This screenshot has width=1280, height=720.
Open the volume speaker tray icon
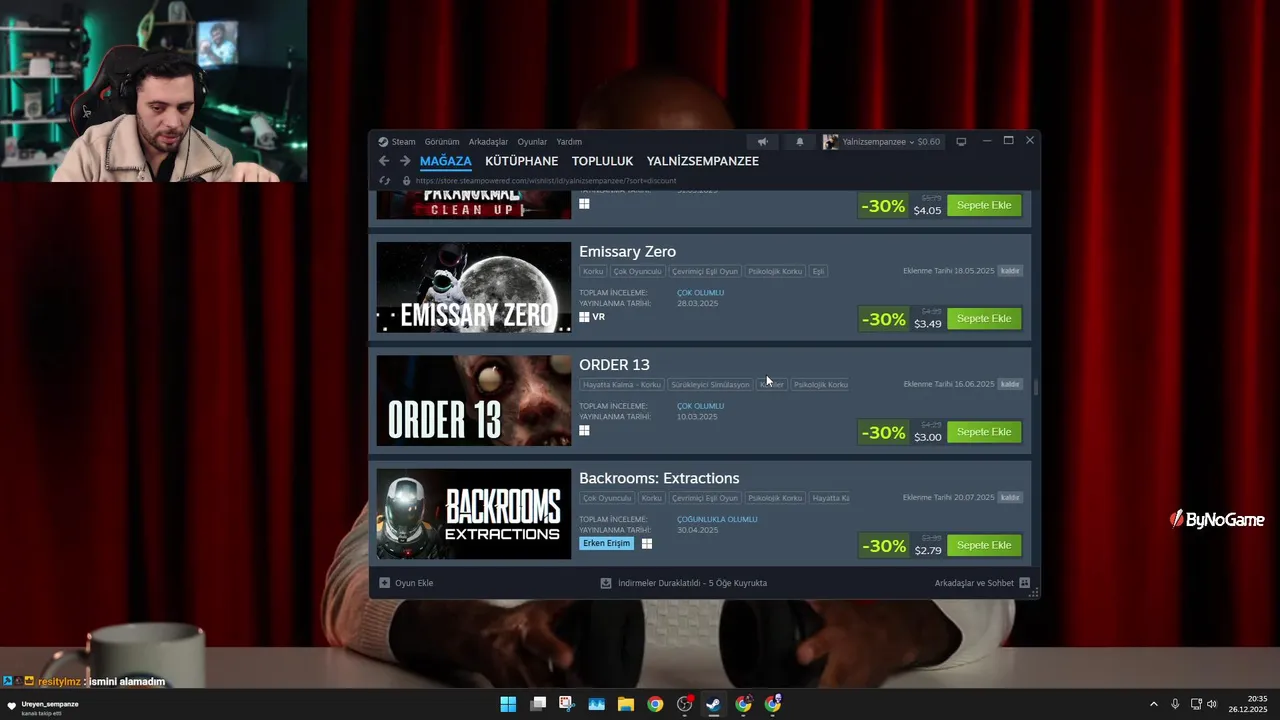[x=1212, y=704]
